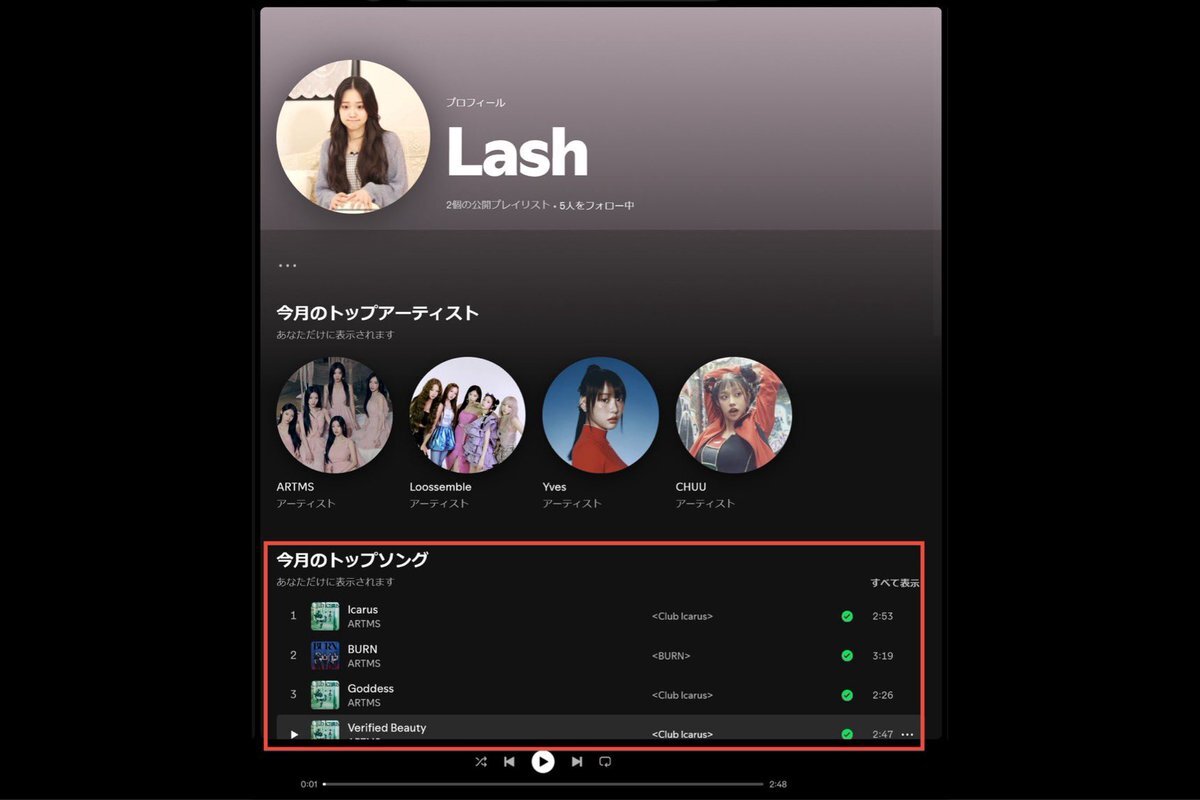
Task: Click the Lash profile name heading
Action: pyautogui.click(x=517, y=153)
